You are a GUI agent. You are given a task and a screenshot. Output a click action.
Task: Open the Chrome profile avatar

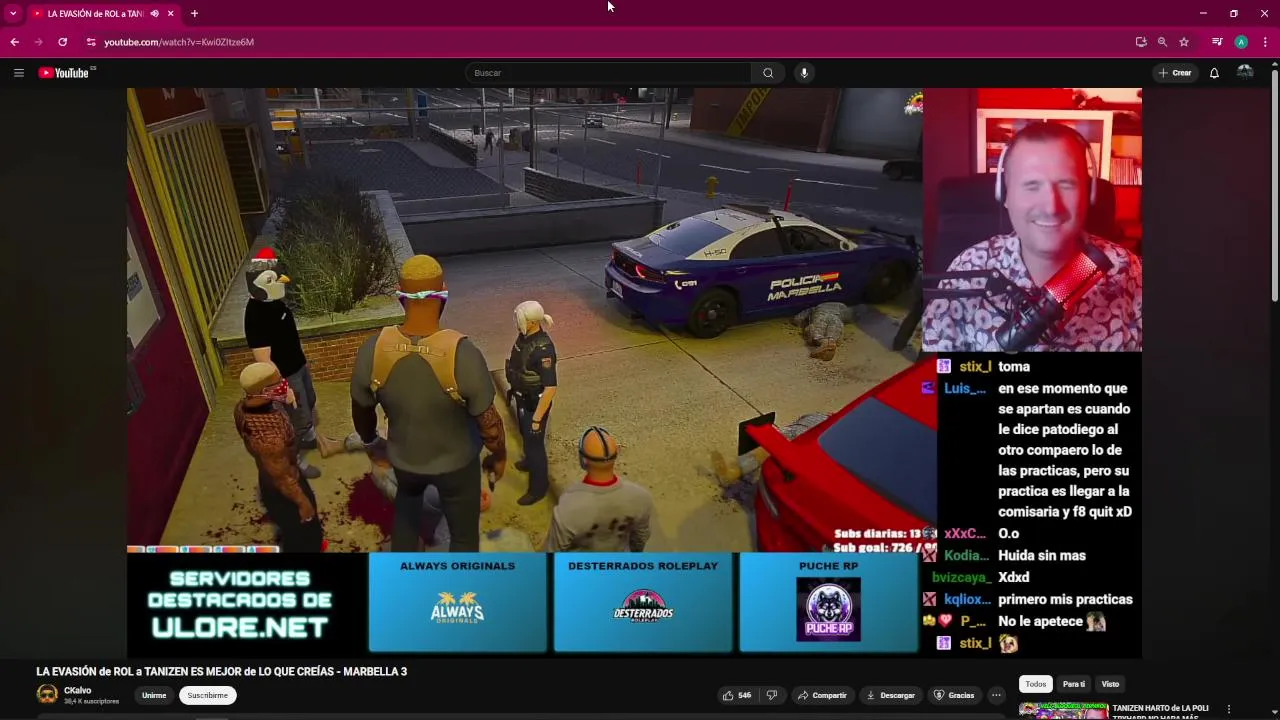point(1241,42)
